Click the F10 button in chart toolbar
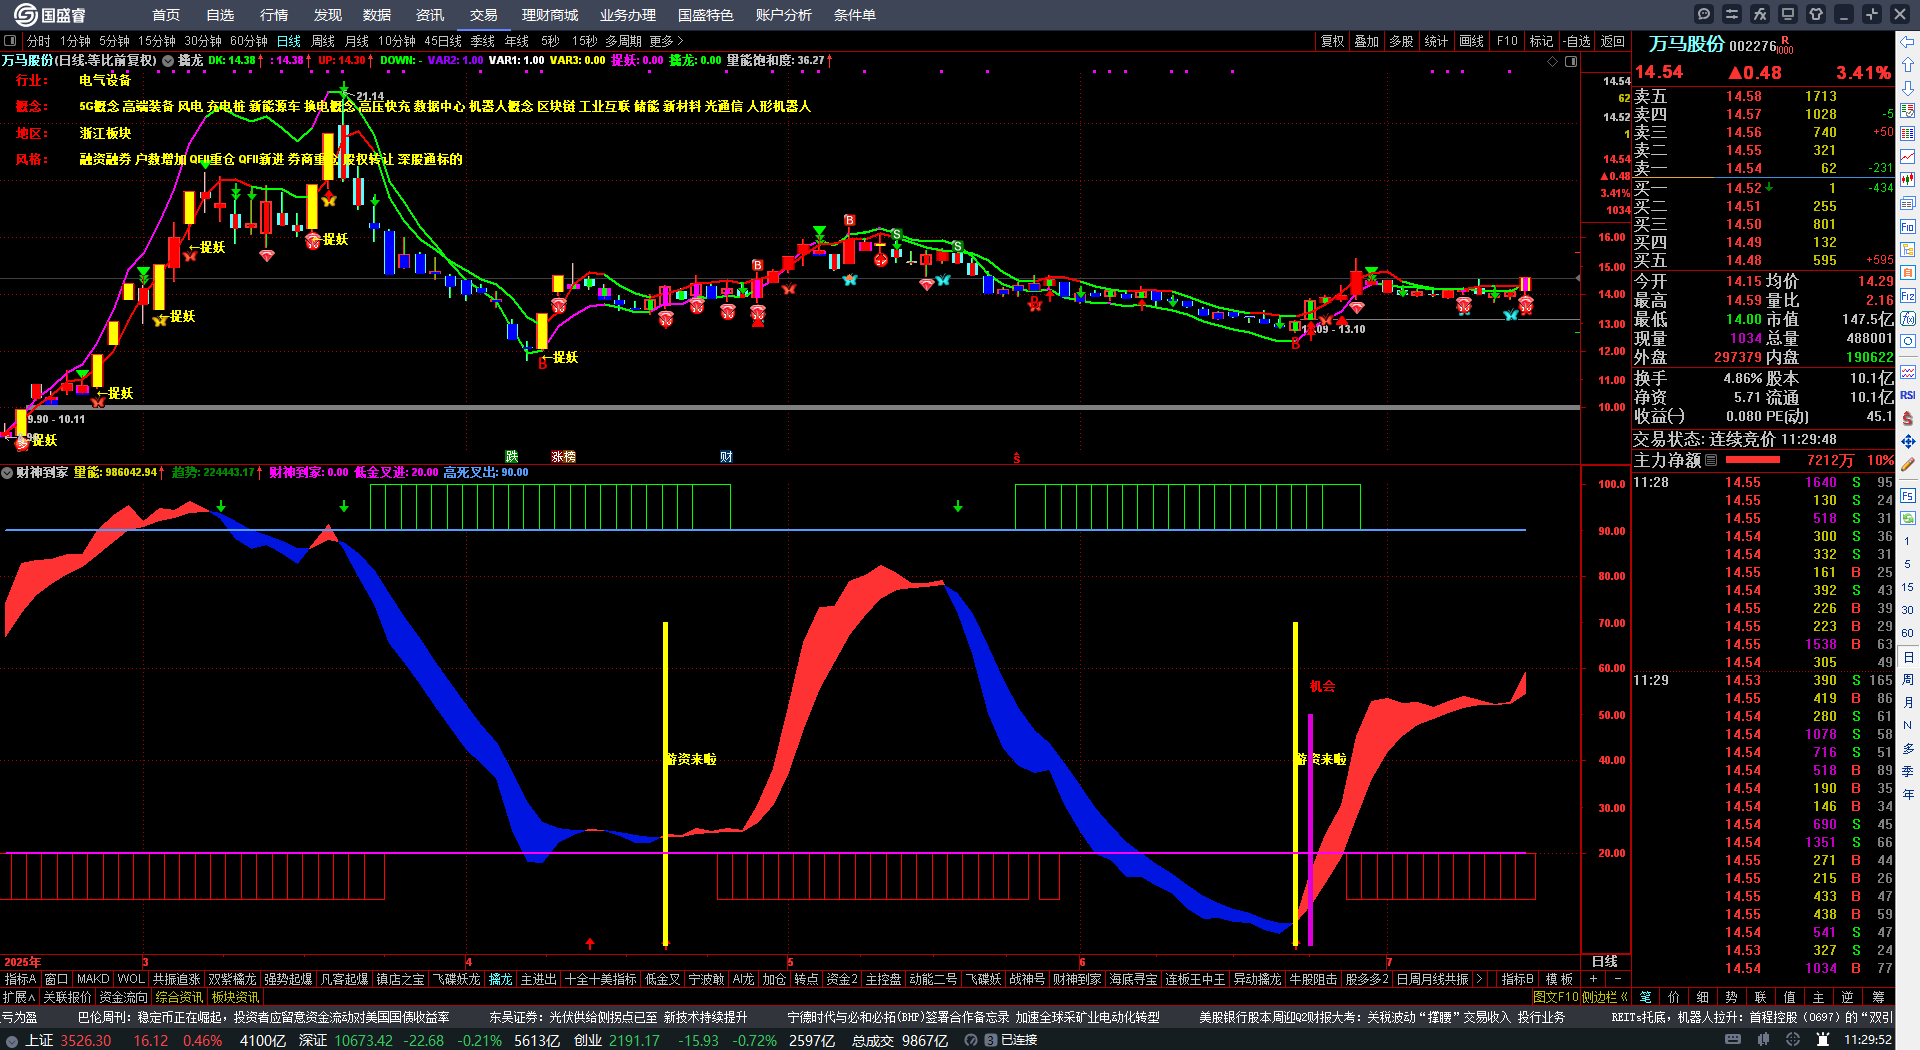The width and height of the screenshot is (1920, 1050). 1507,41
